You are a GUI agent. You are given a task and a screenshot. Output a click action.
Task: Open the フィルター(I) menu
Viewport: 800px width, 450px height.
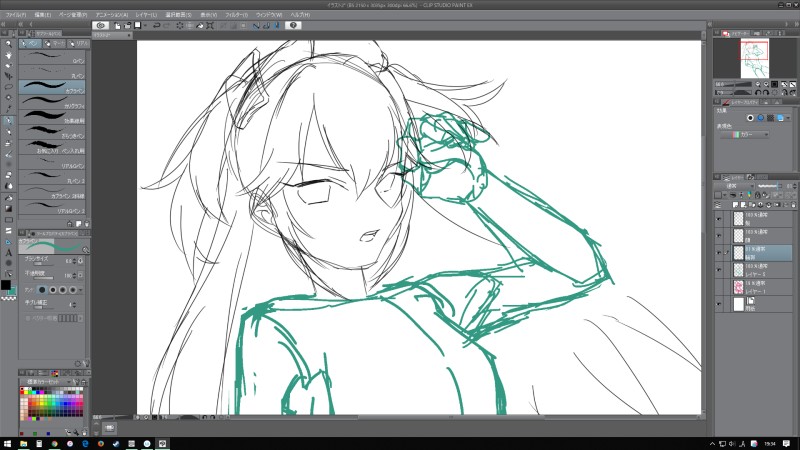coord(236,15)
